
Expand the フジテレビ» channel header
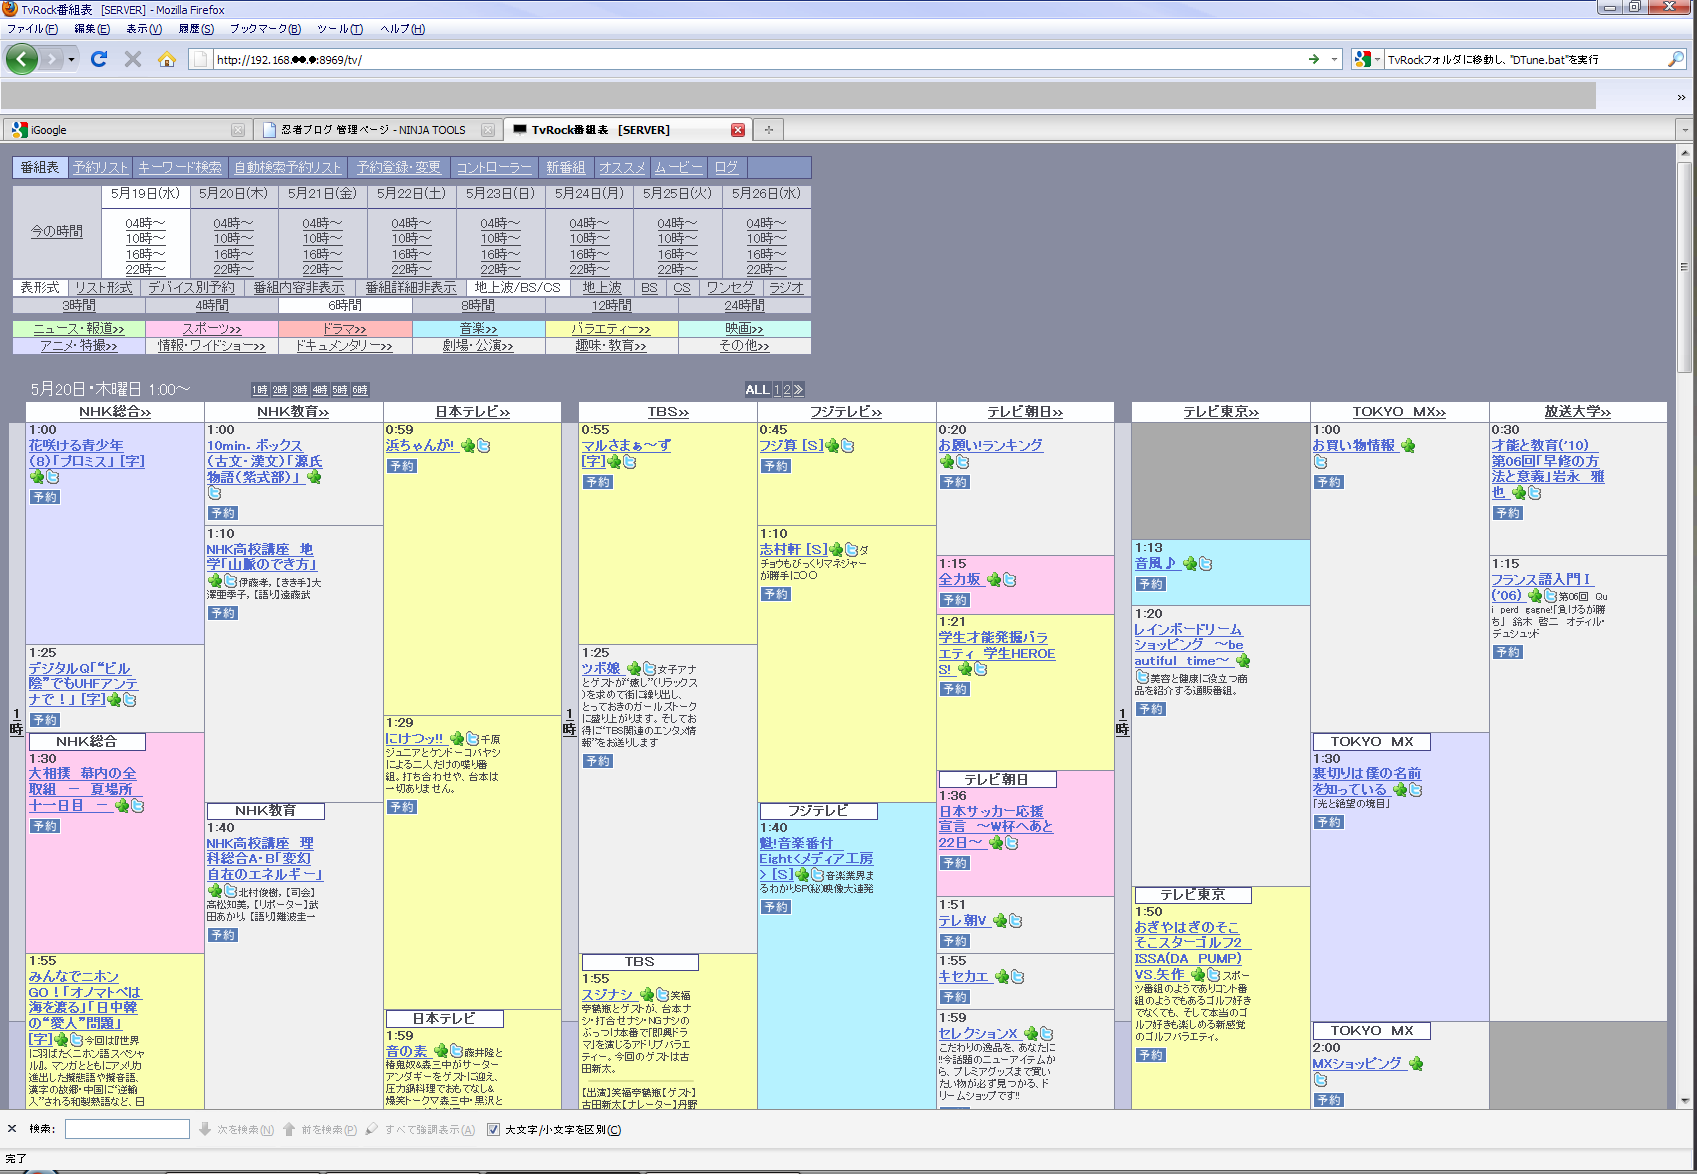pos(846,412)
